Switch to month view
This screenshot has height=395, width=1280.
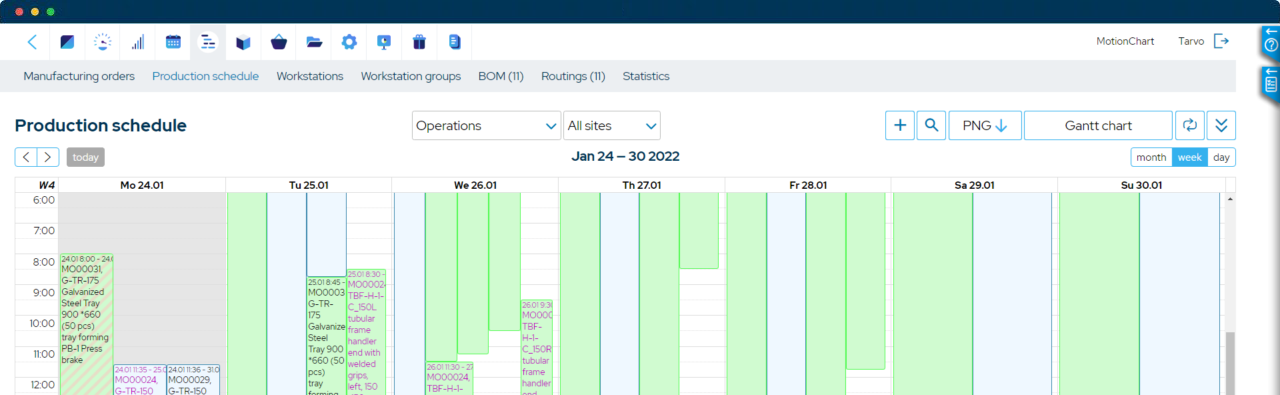(1151, 157)
